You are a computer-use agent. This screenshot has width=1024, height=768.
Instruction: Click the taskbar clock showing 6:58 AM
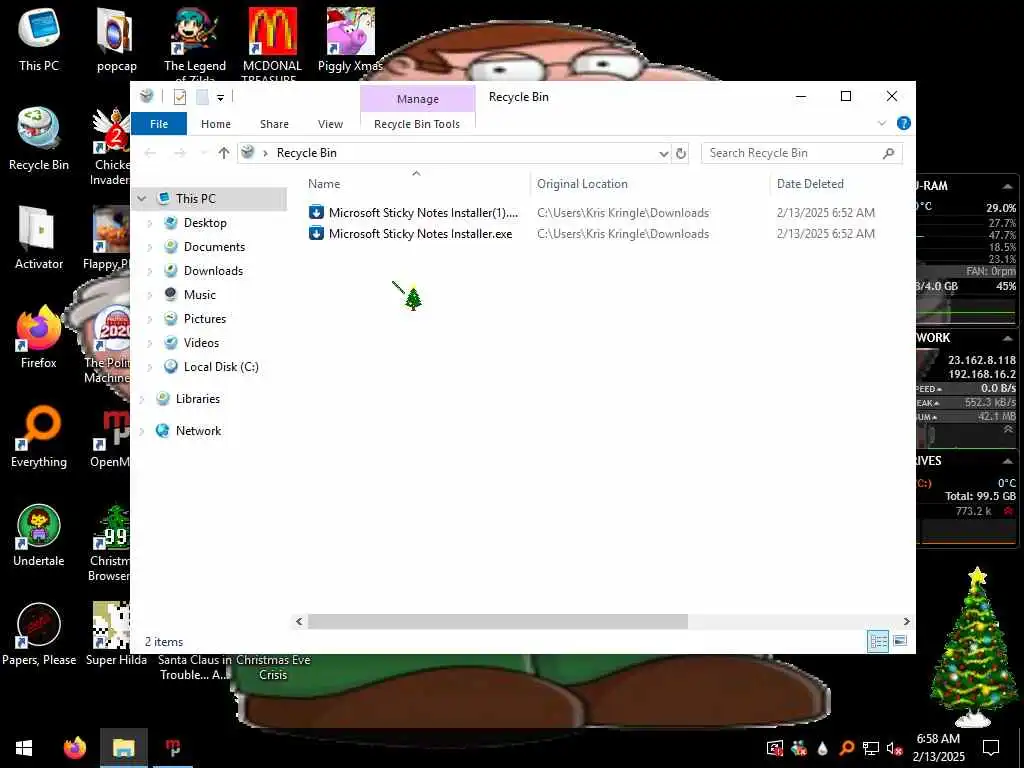click(x=938, y=748)
